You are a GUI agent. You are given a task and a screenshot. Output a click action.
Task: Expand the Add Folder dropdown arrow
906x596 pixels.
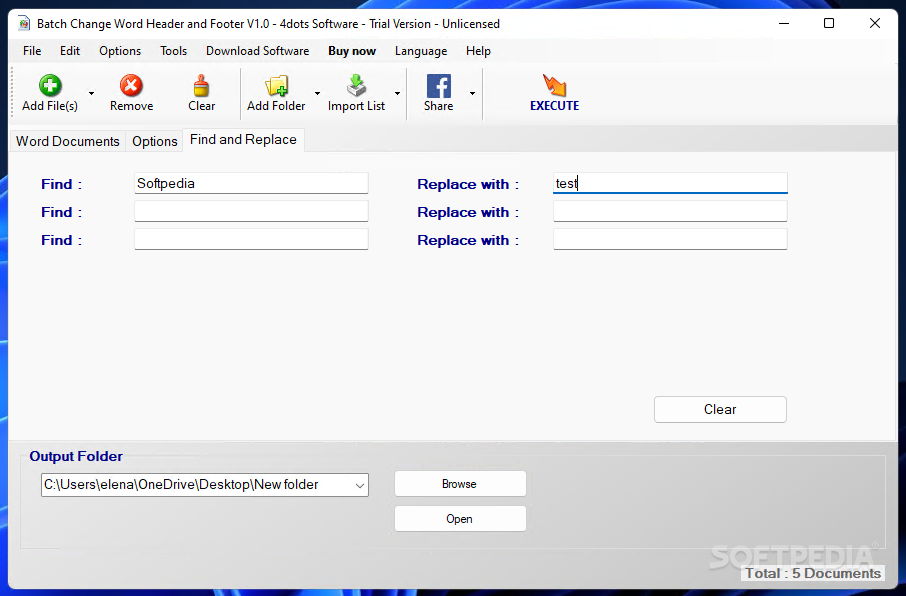317,94
